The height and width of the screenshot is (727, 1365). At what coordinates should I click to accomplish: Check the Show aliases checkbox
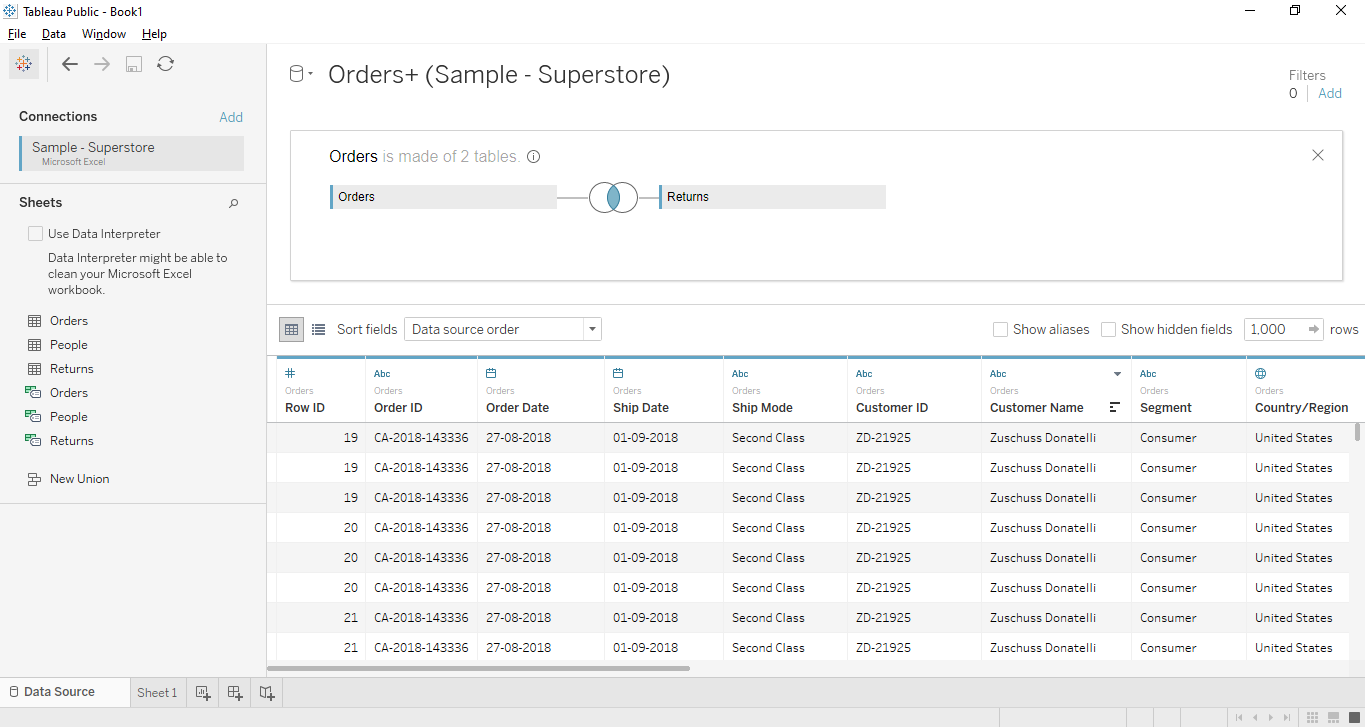1000,329
